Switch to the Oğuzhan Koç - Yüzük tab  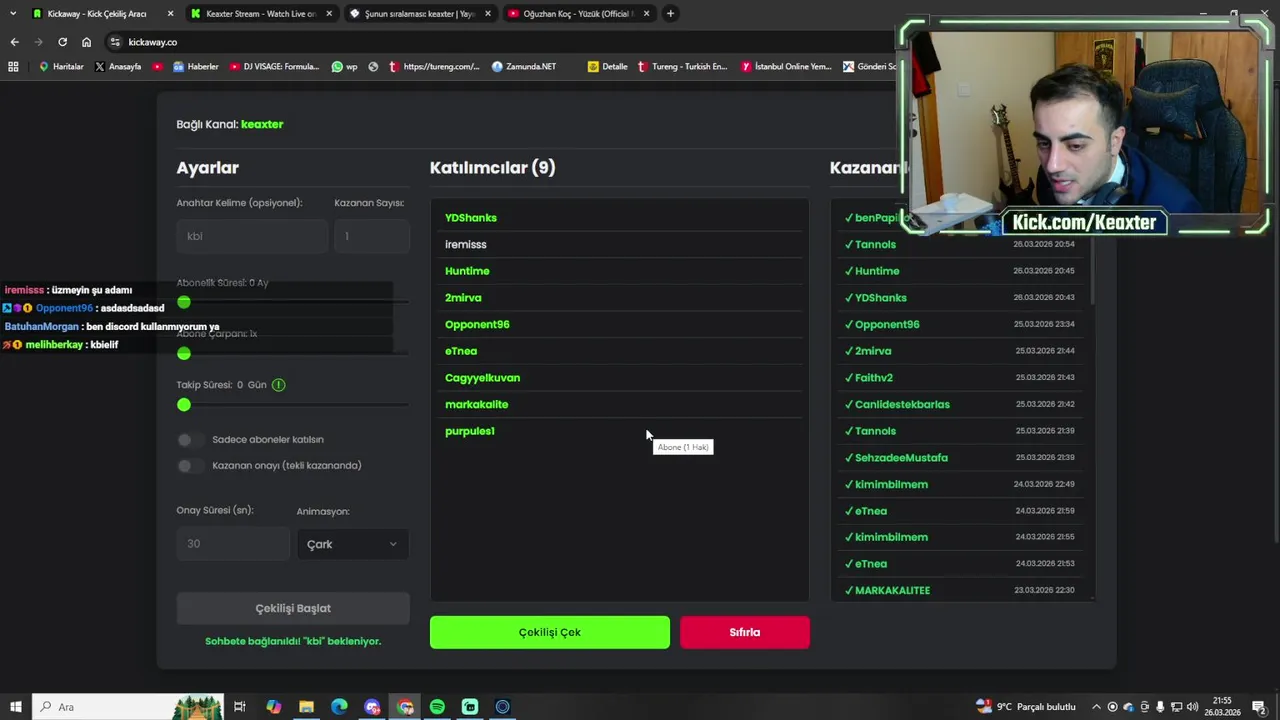pos(578,14)
